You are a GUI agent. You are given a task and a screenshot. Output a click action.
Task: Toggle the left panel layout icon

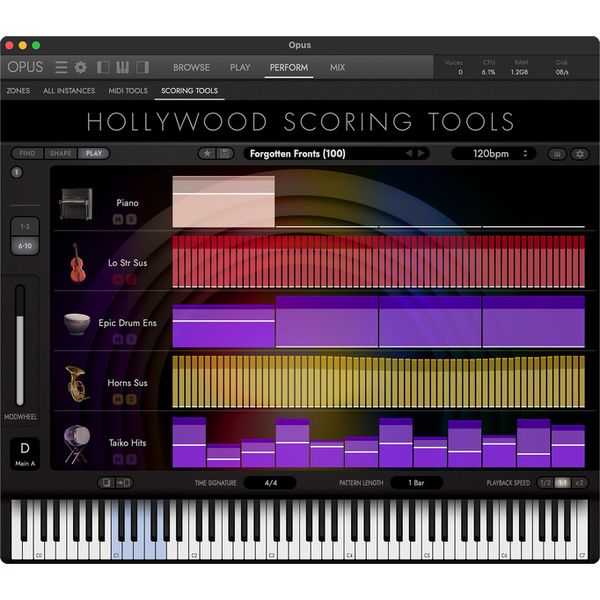click(103, 67)
